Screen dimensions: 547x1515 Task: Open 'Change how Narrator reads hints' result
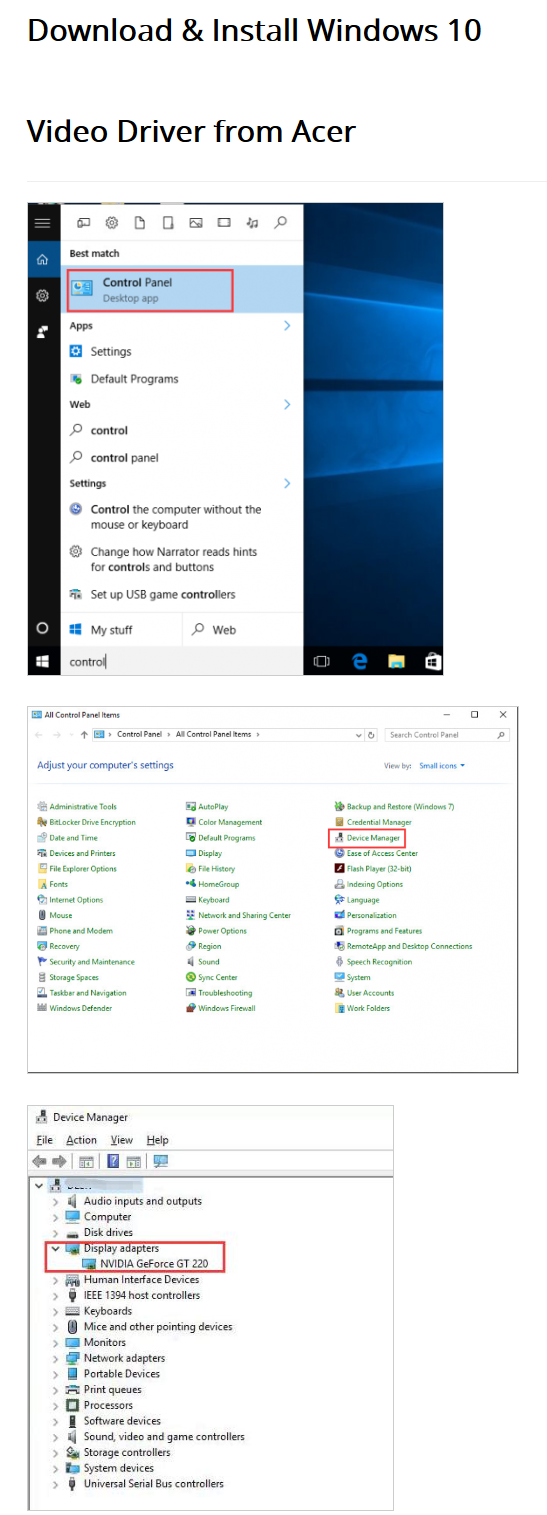(x=164, y=559)
